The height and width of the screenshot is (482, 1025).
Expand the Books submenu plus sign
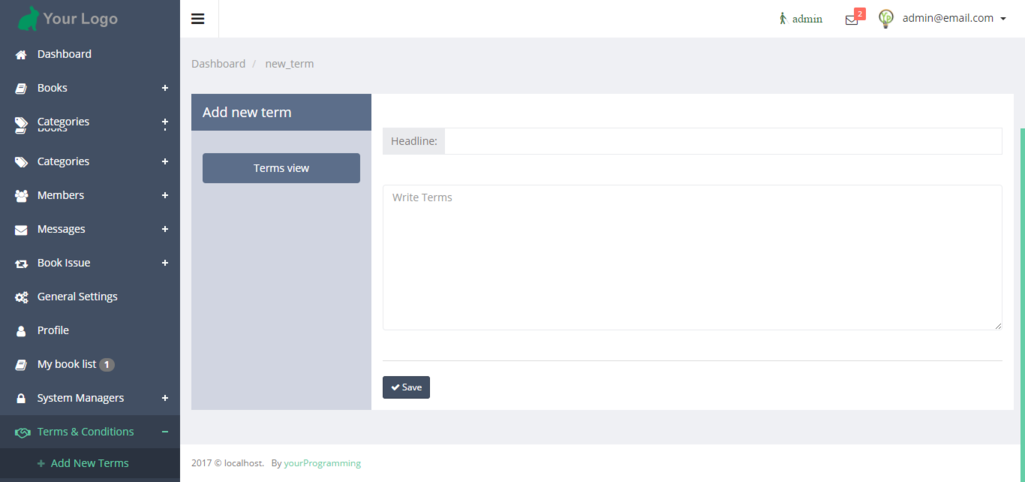(165, 88)
